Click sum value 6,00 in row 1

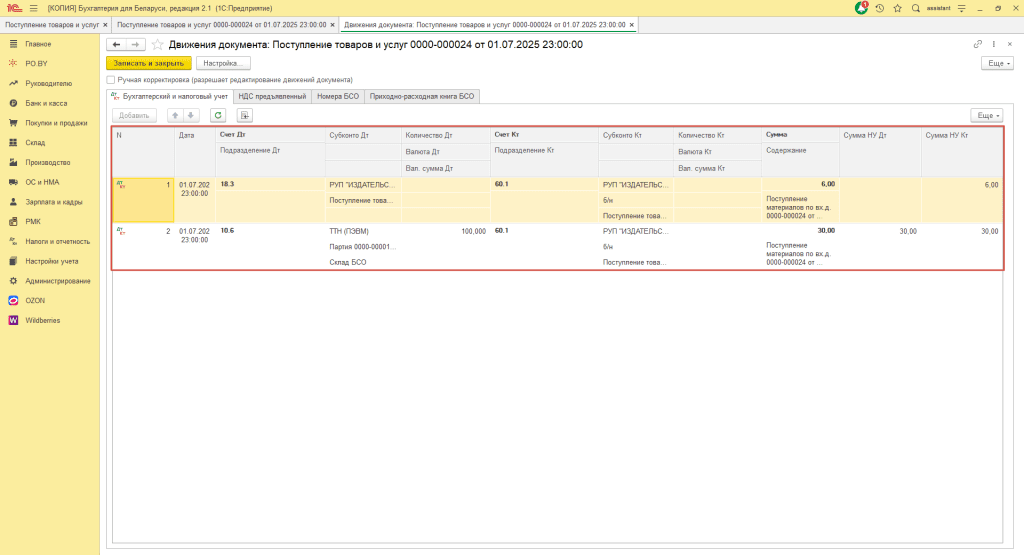point(800,184)
